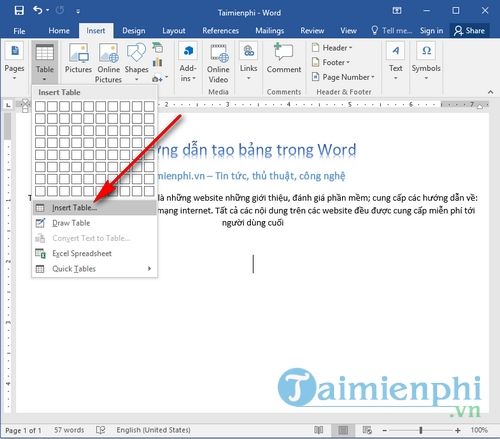This screenshot has height=439, width=500.
Task: Switch to Print Layout view
Action: [x=343, y=430]
